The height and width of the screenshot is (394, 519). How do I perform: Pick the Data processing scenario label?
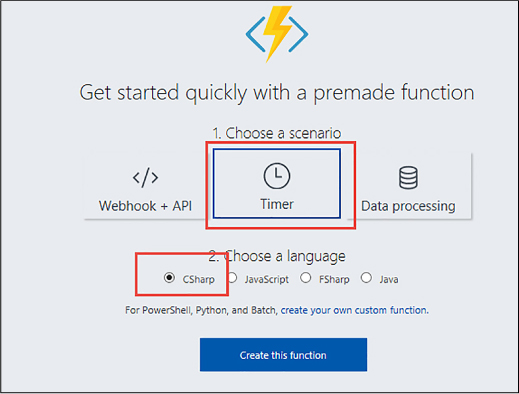[408, 206]
